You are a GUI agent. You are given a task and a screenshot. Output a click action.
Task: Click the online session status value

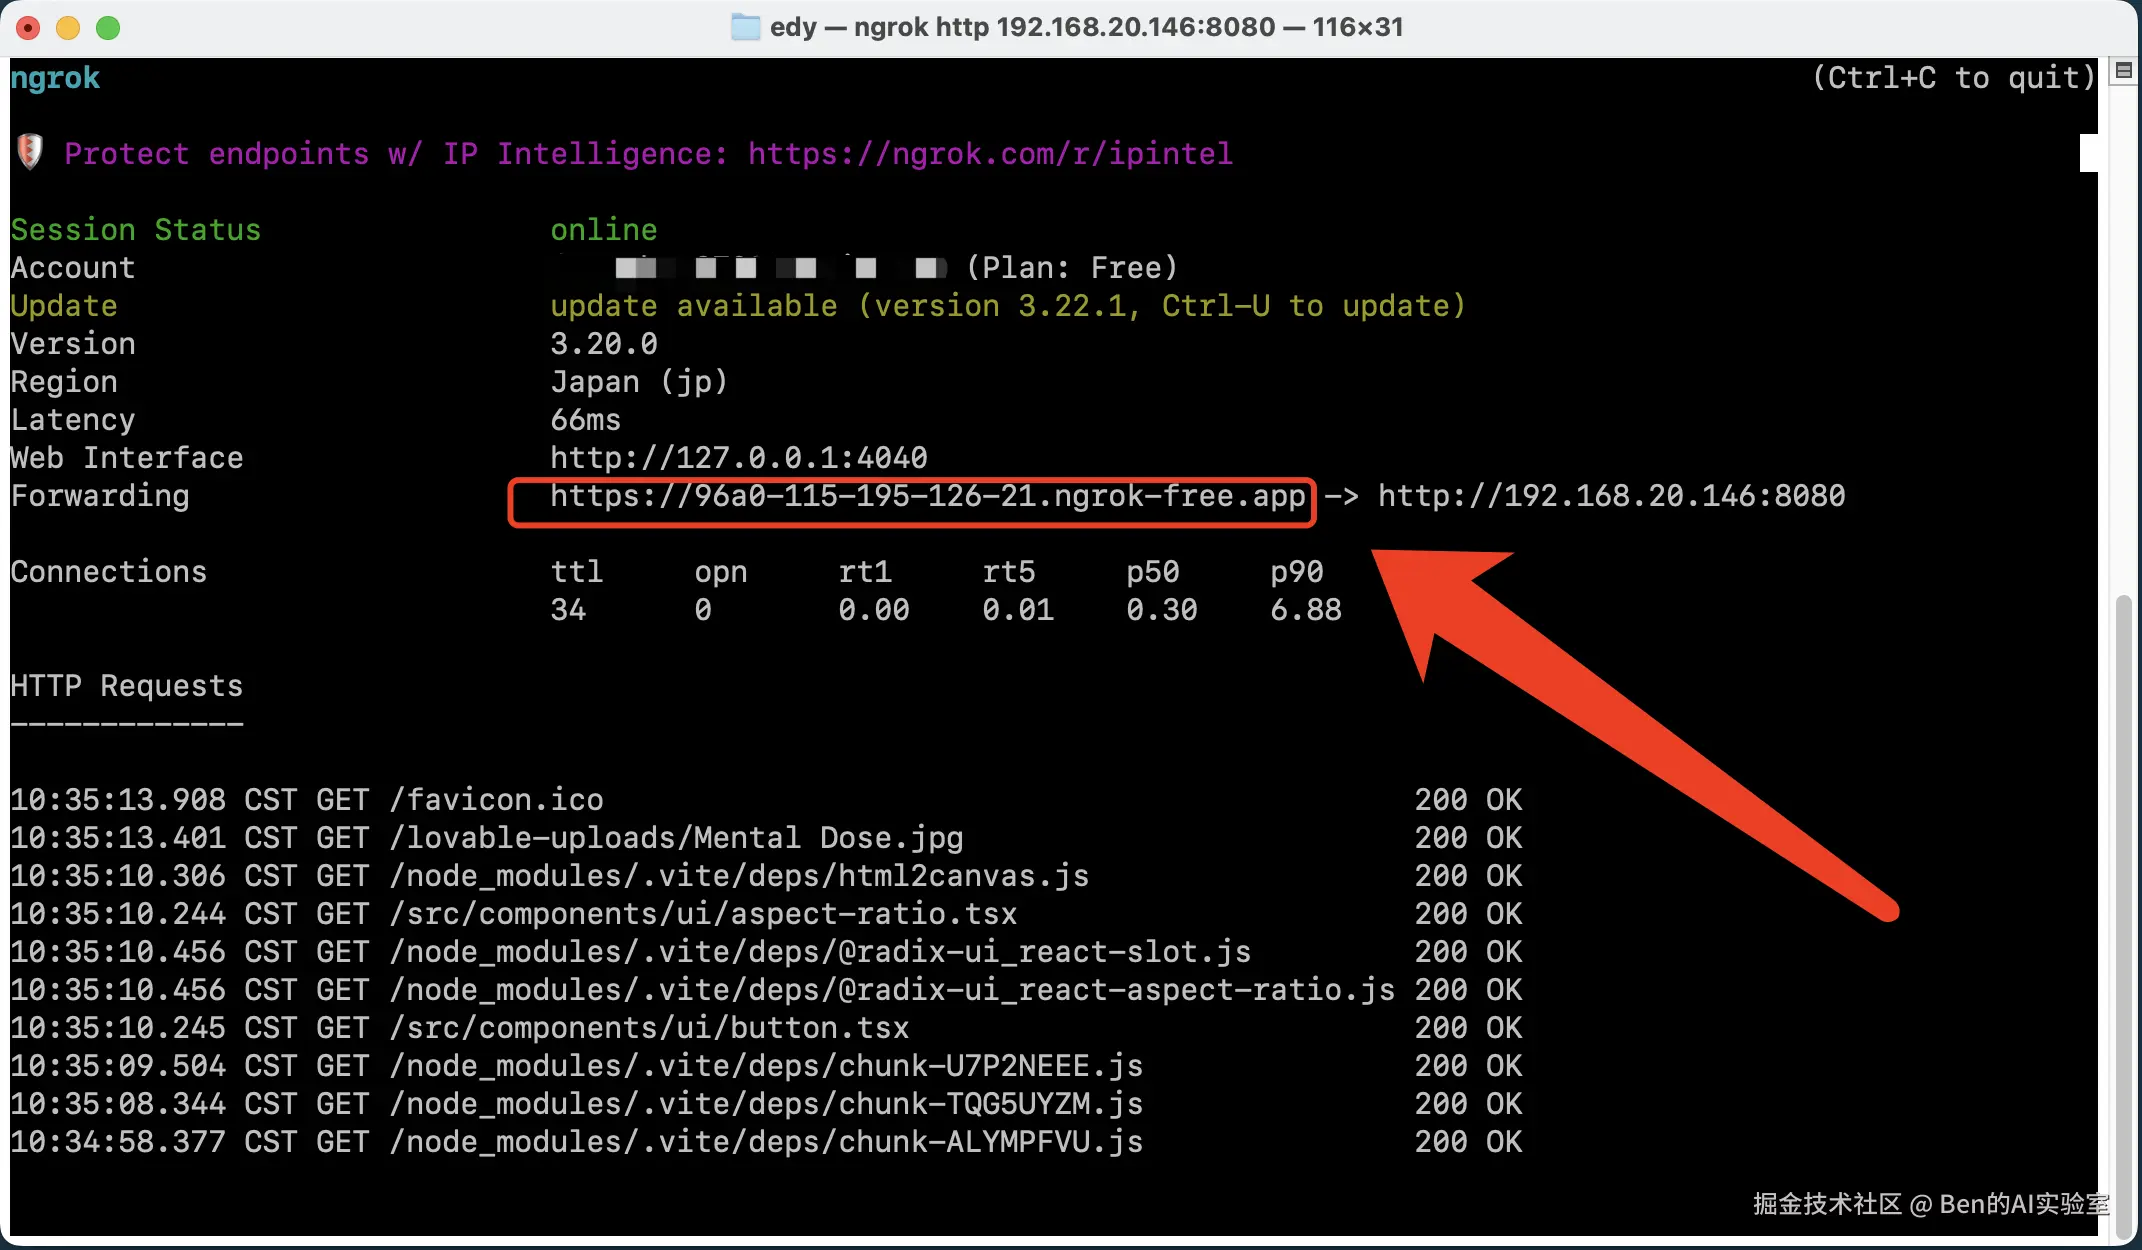click(603, 230)
